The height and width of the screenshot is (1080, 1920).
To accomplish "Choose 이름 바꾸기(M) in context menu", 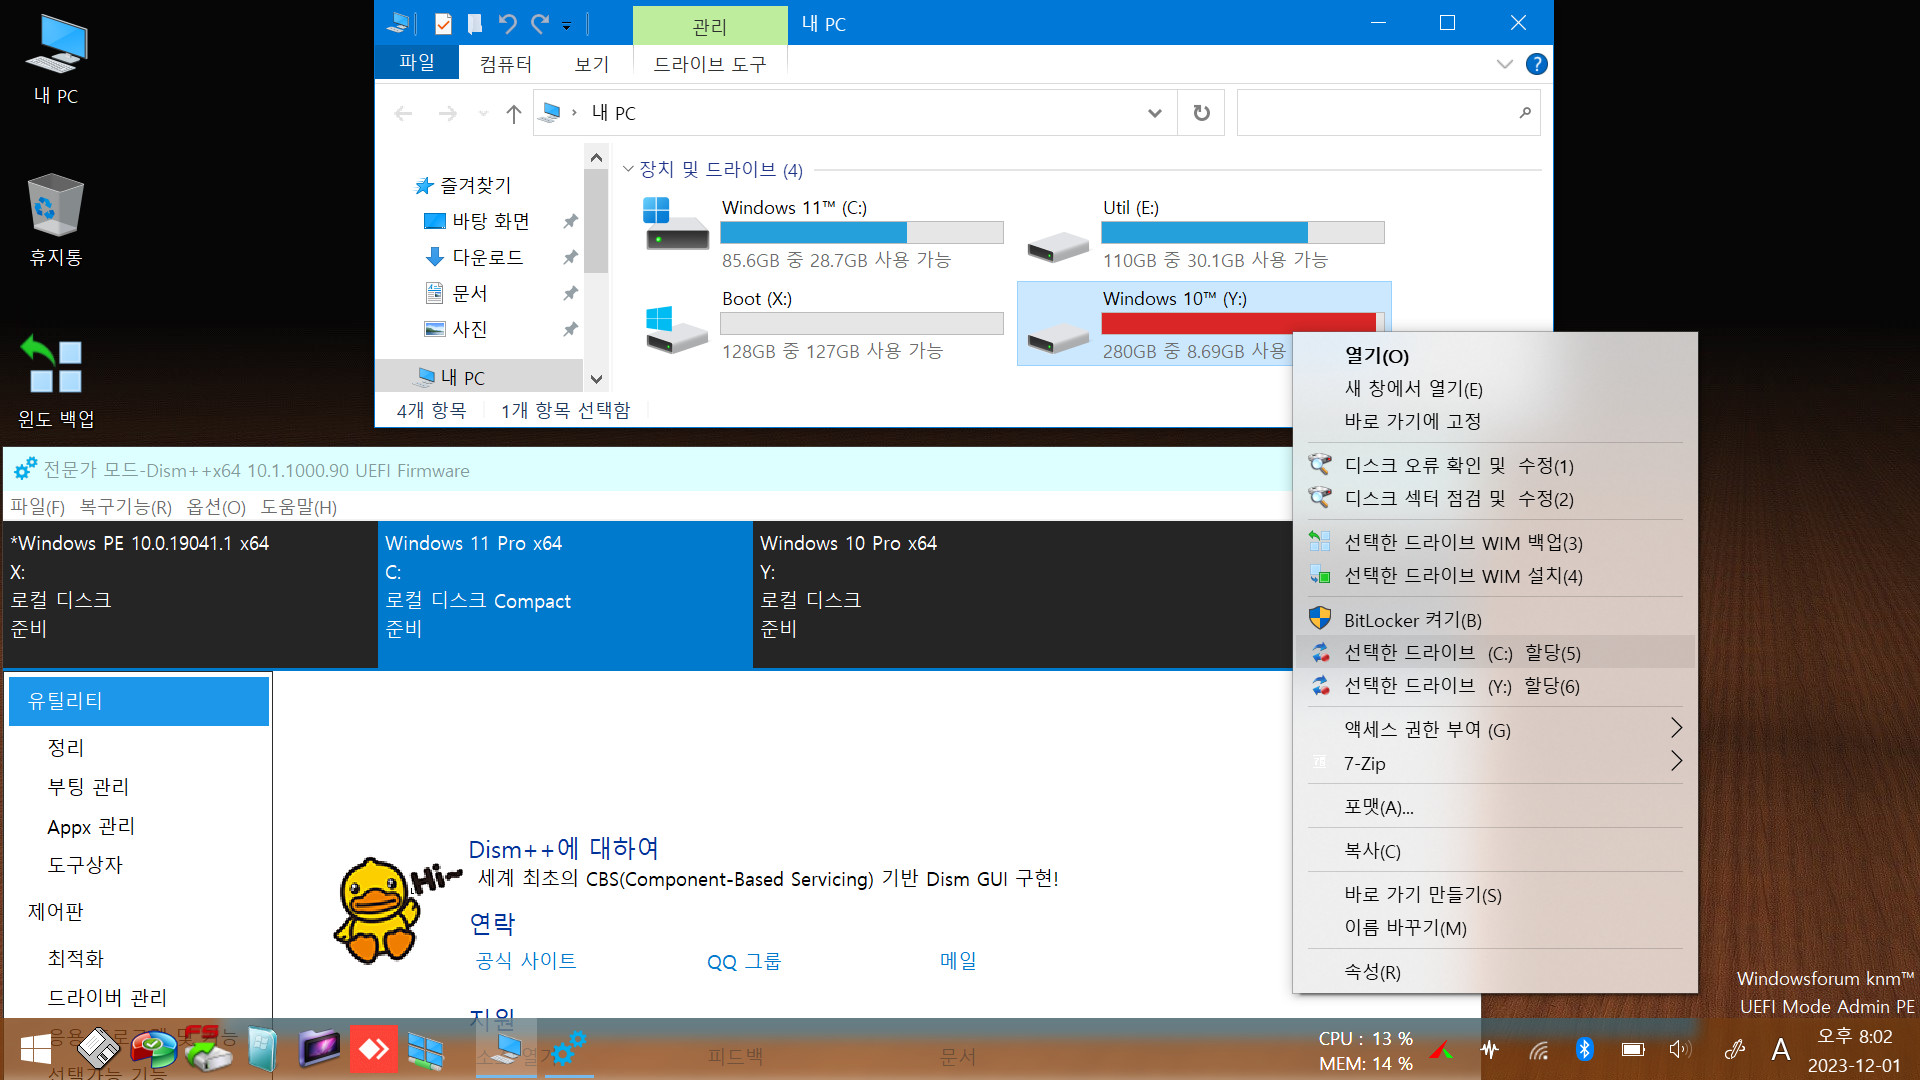I will pyautogui.click(x=1405, y=927).
